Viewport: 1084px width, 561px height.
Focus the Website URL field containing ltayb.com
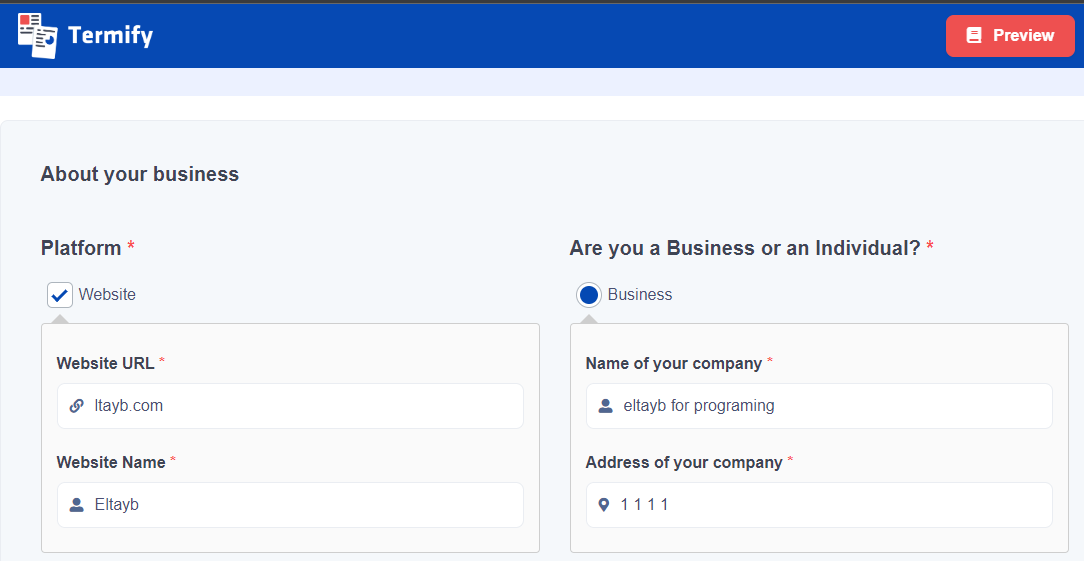pos(300,406)
